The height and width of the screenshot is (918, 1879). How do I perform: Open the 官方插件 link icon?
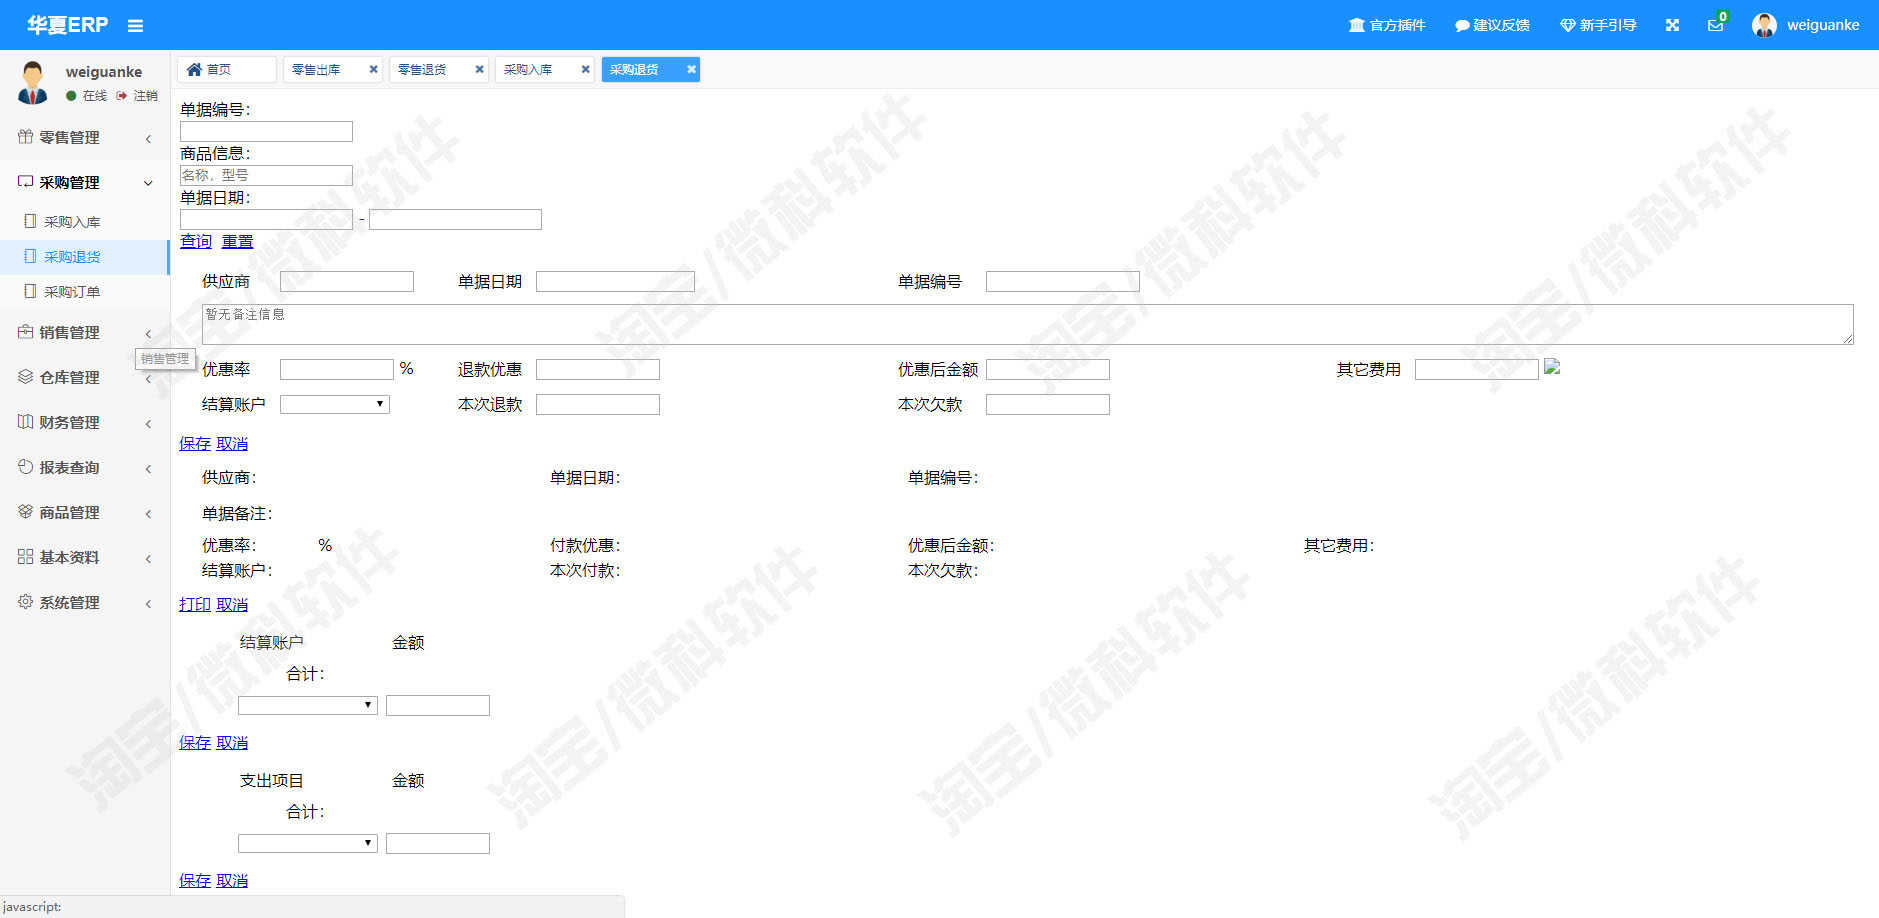tap(1356, 25)
